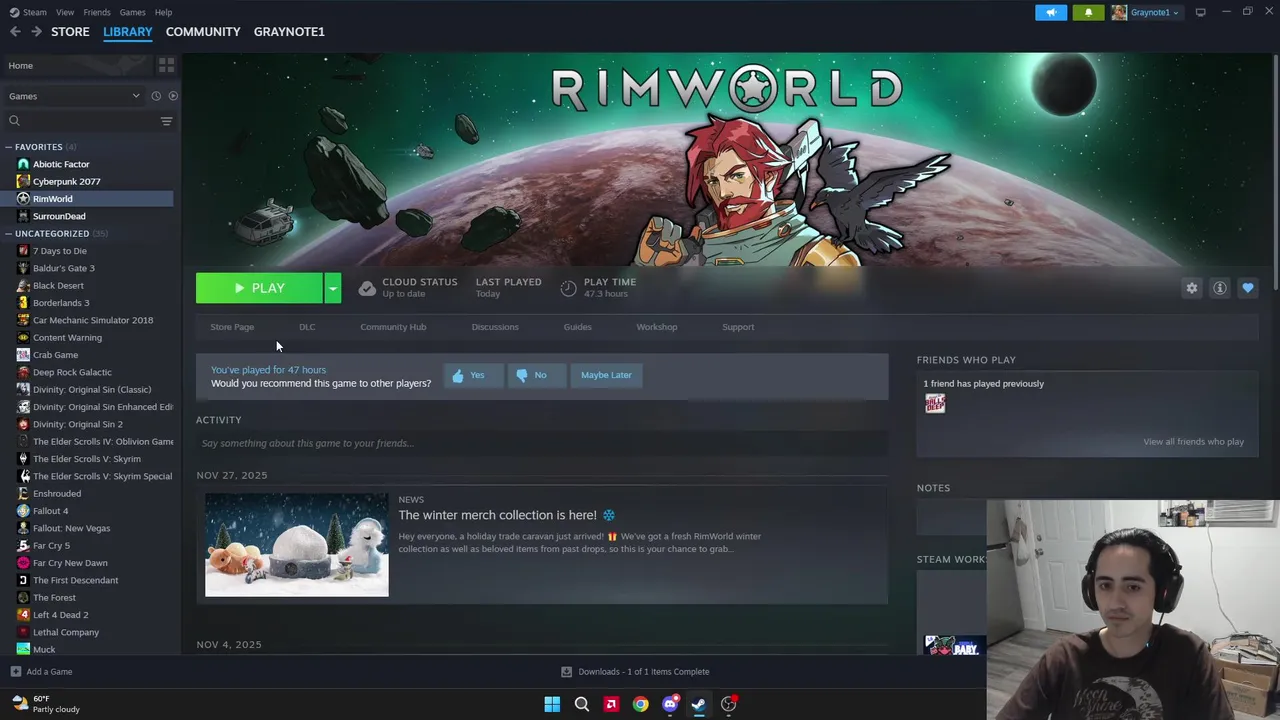Open the Steam logo application menu
This screenshot has width=1280, height=720.
pyautogui.click(x=28, y=12)
